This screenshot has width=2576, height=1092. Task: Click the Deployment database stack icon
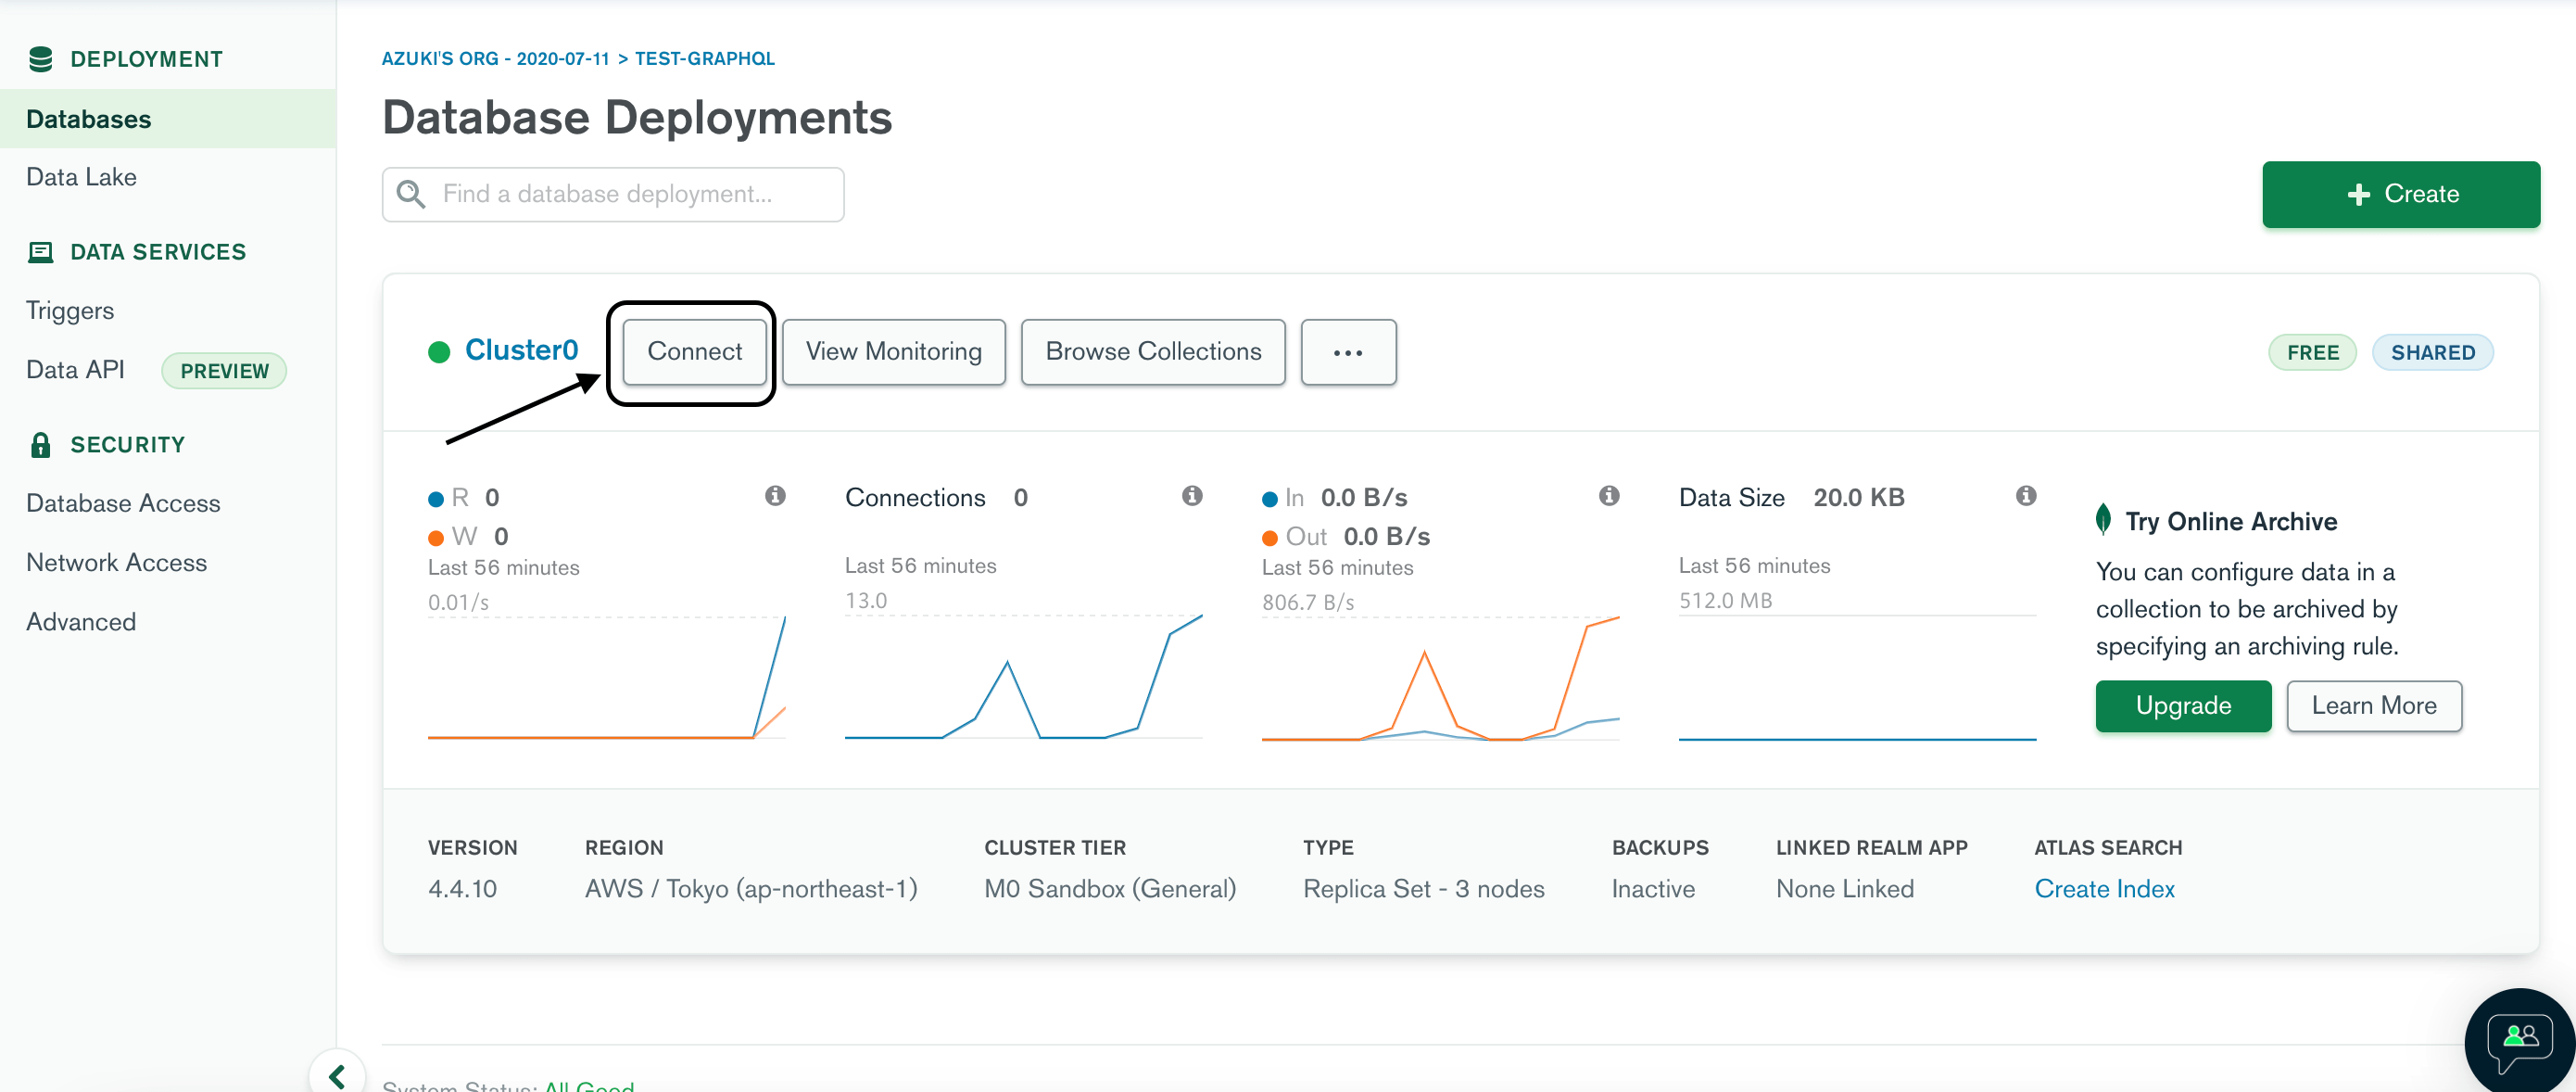(41, 59)
